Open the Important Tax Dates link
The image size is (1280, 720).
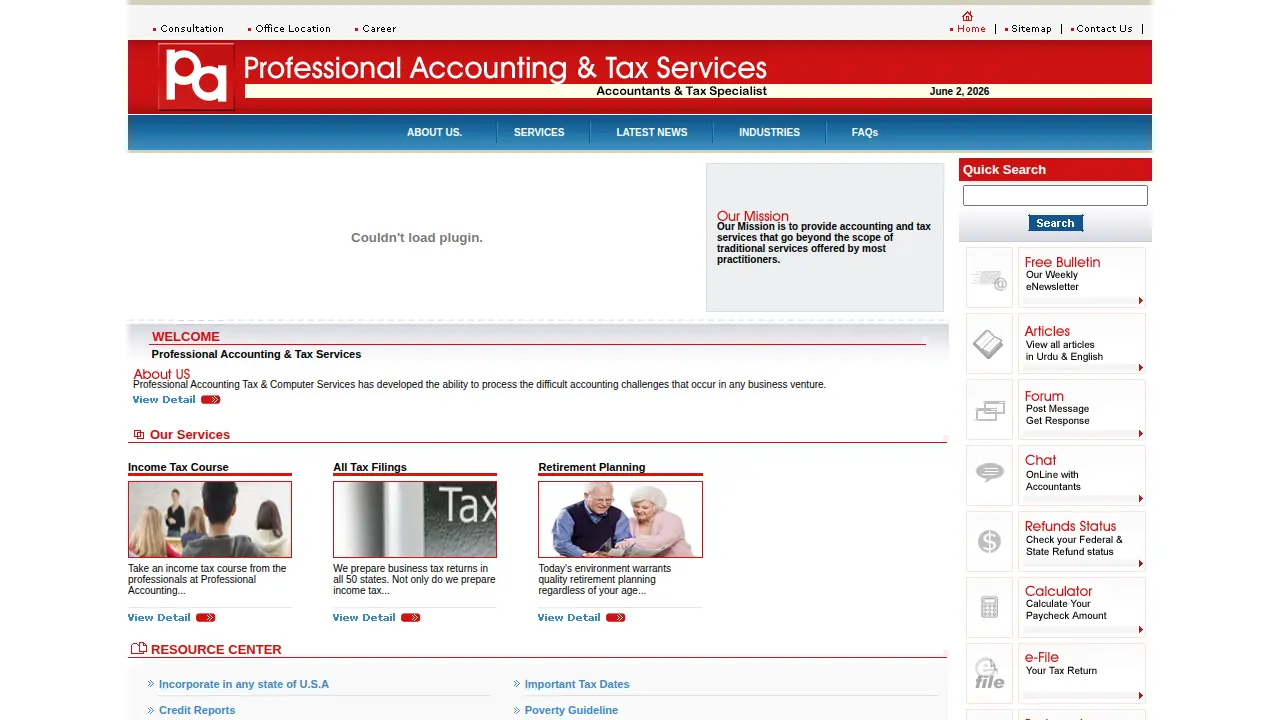[x=577, y=684]
